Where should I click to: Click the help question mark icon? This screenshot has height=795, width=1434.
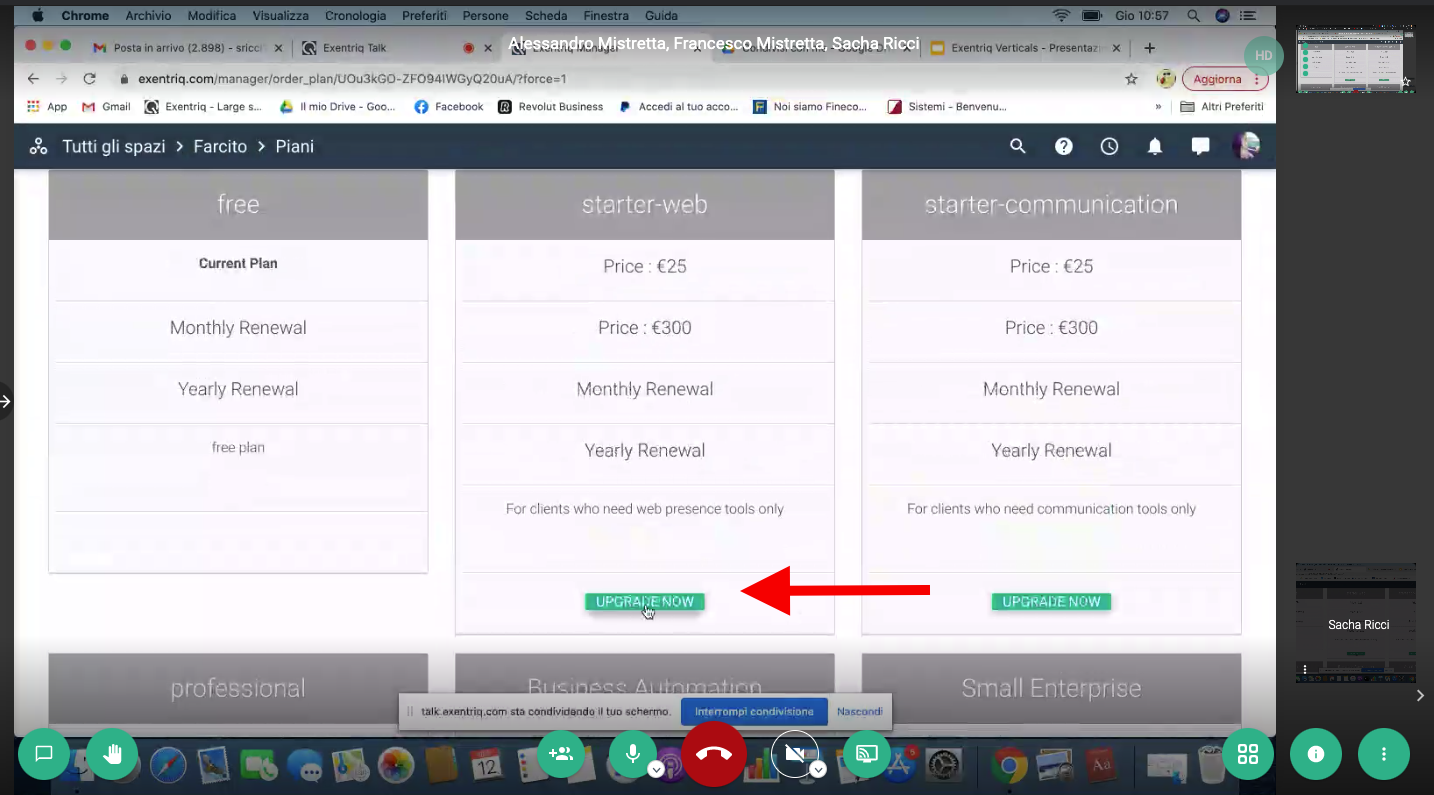tap(1064, 147)
